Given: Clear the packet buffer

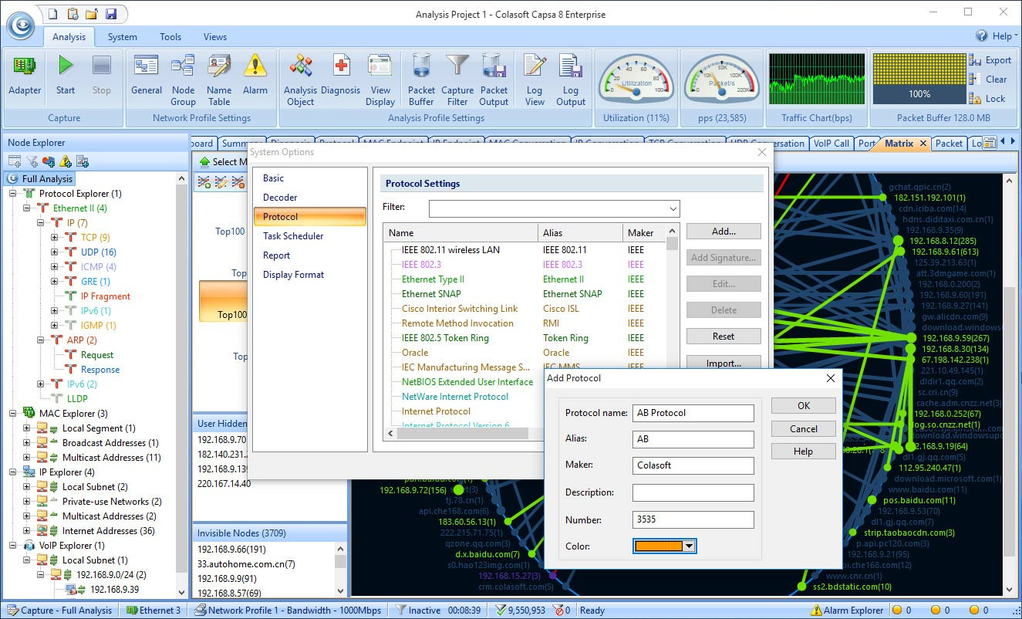Looking at the screenshot, I should (988, 79).
